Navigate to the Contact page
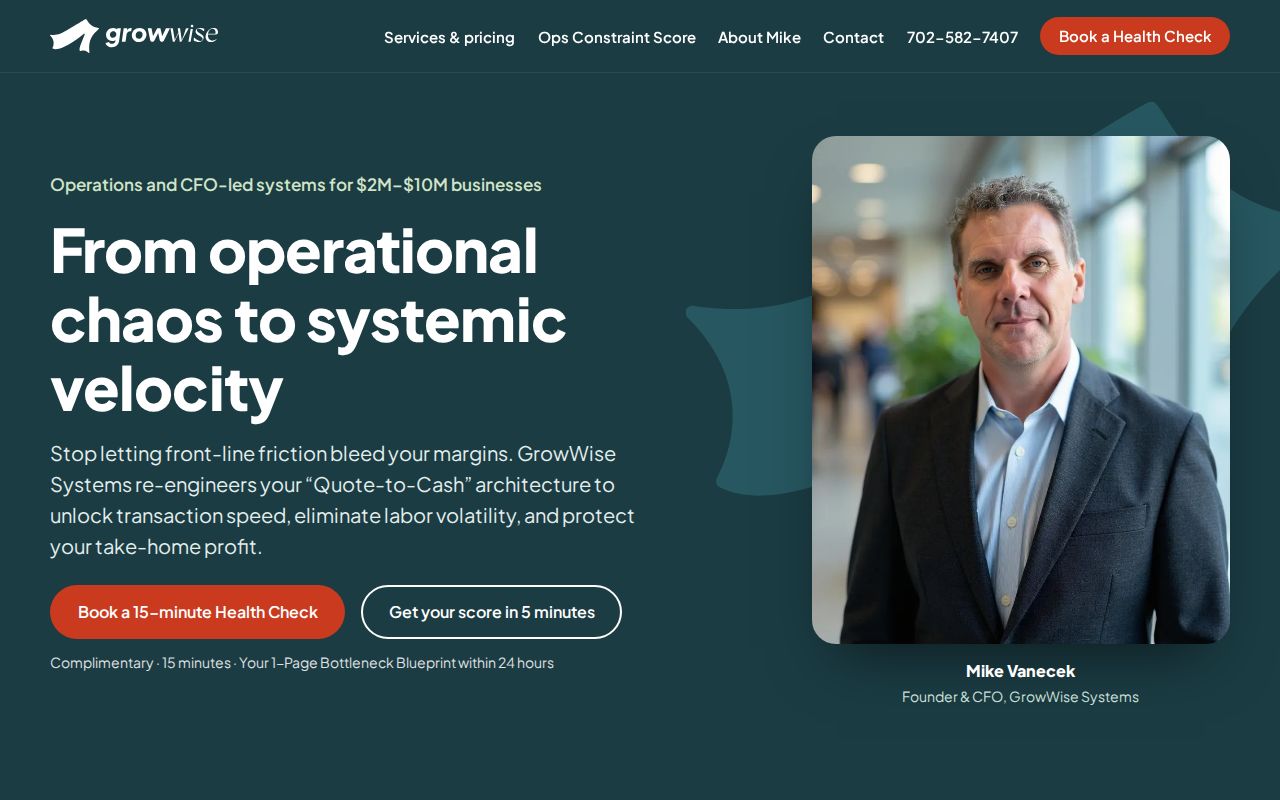1280x800 pixels. click(853, 38)
